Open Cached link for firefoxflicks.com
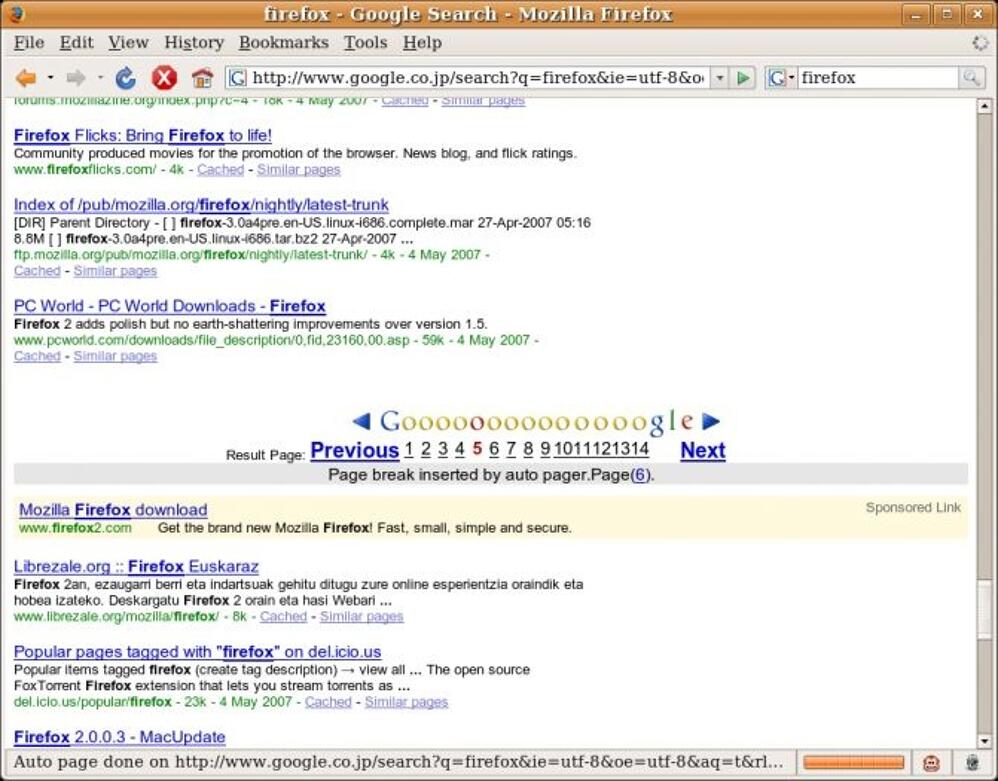 [x=220, y=170]
